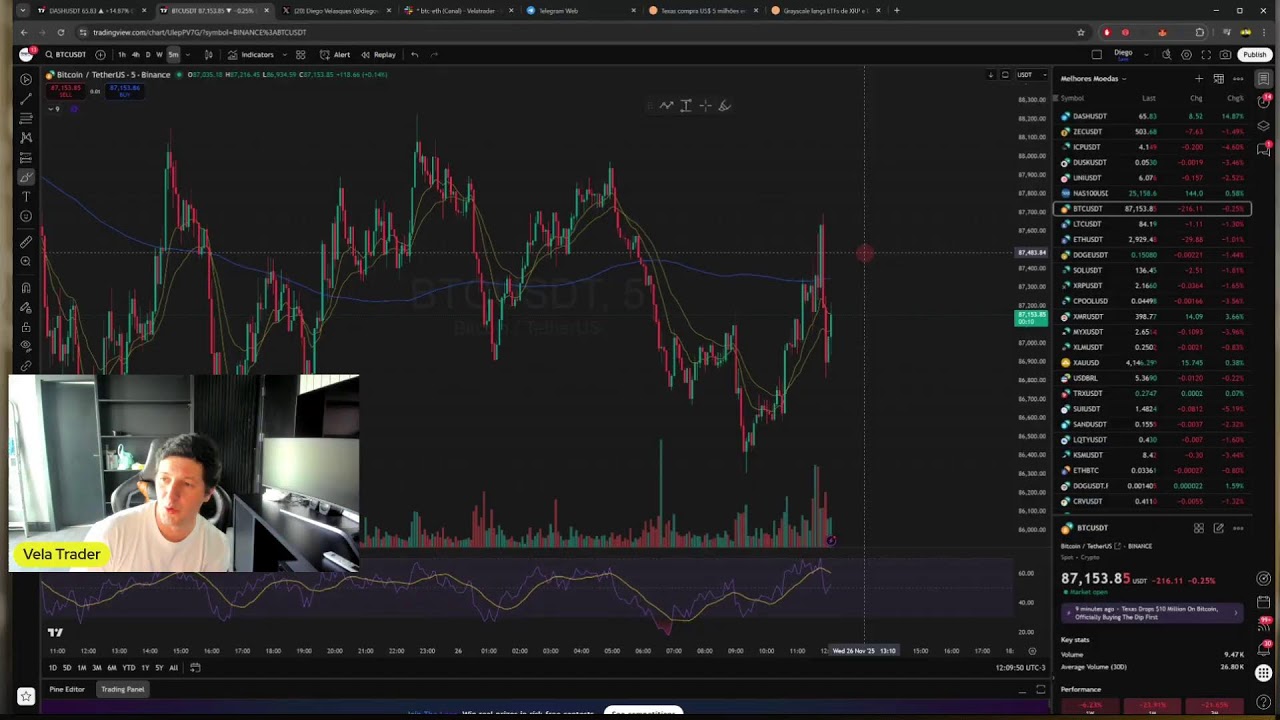Click the browser reload button

[60, 32]
